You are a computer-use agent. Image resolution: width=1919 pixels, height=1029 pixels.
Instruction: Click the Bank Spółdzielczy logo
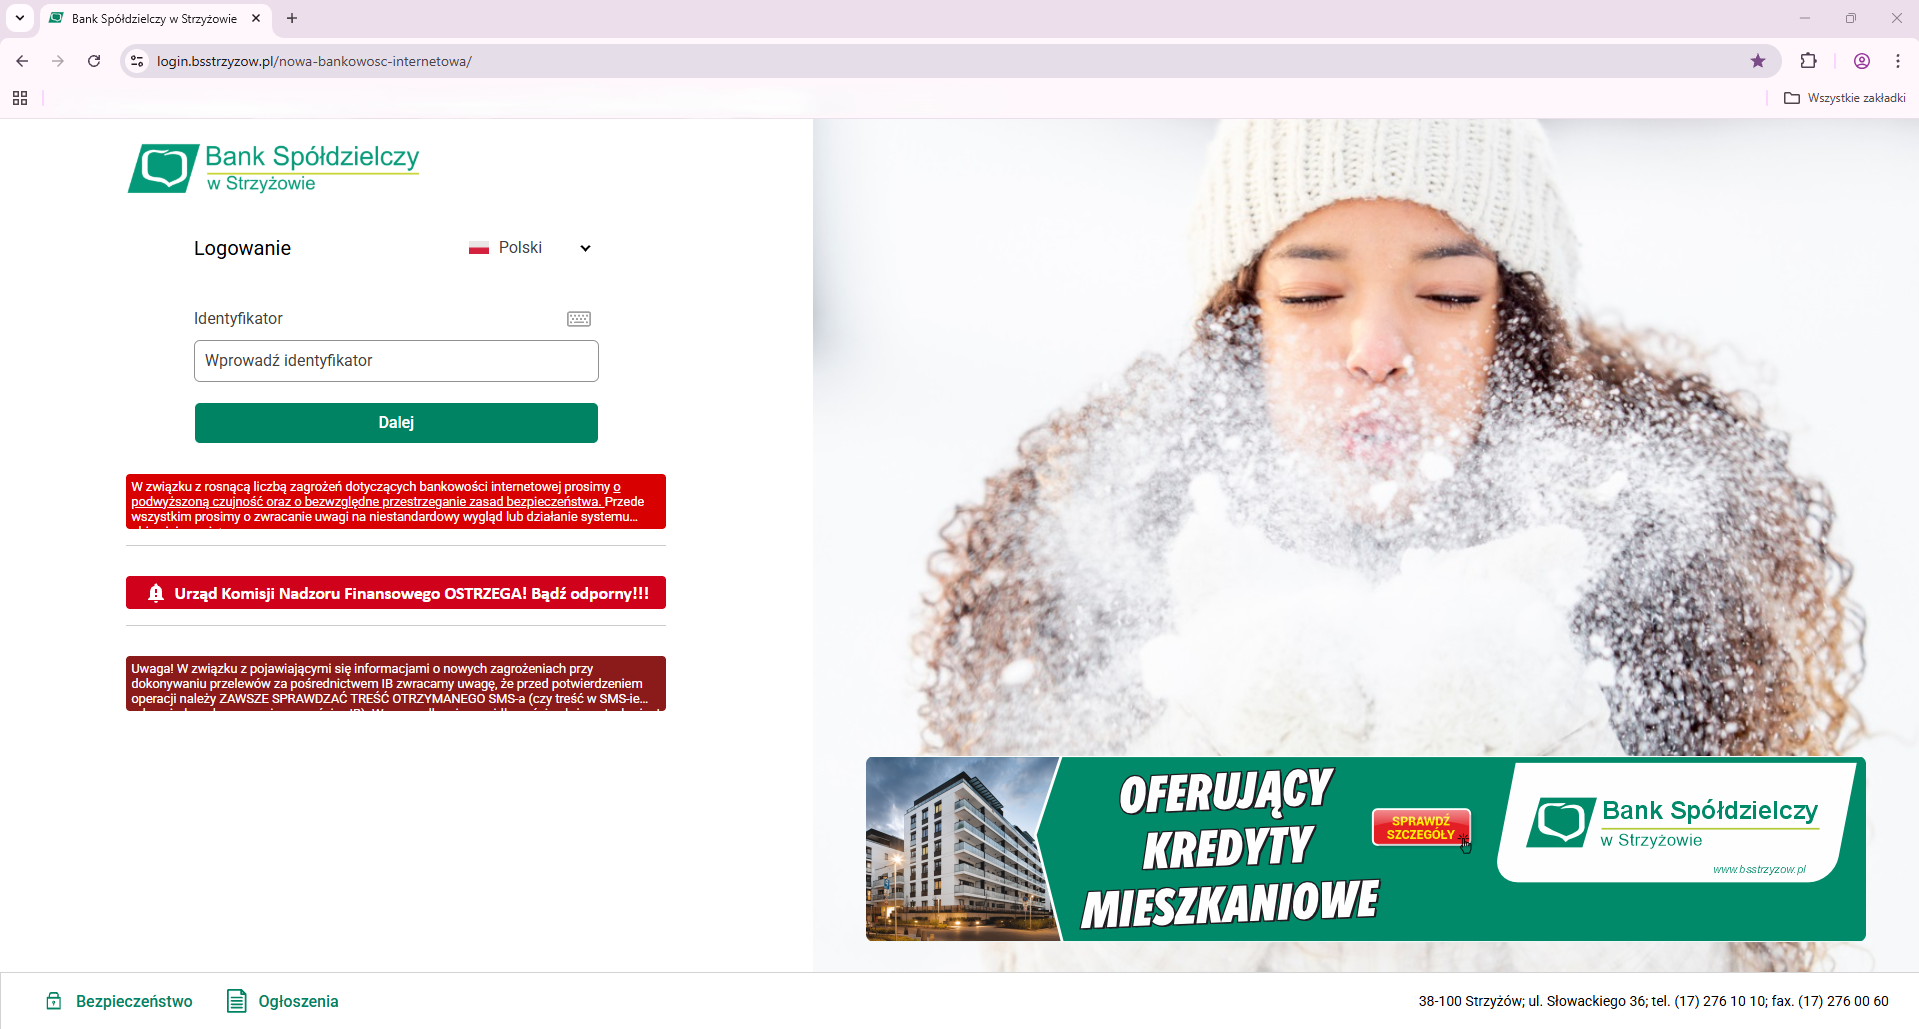point(273,168)
